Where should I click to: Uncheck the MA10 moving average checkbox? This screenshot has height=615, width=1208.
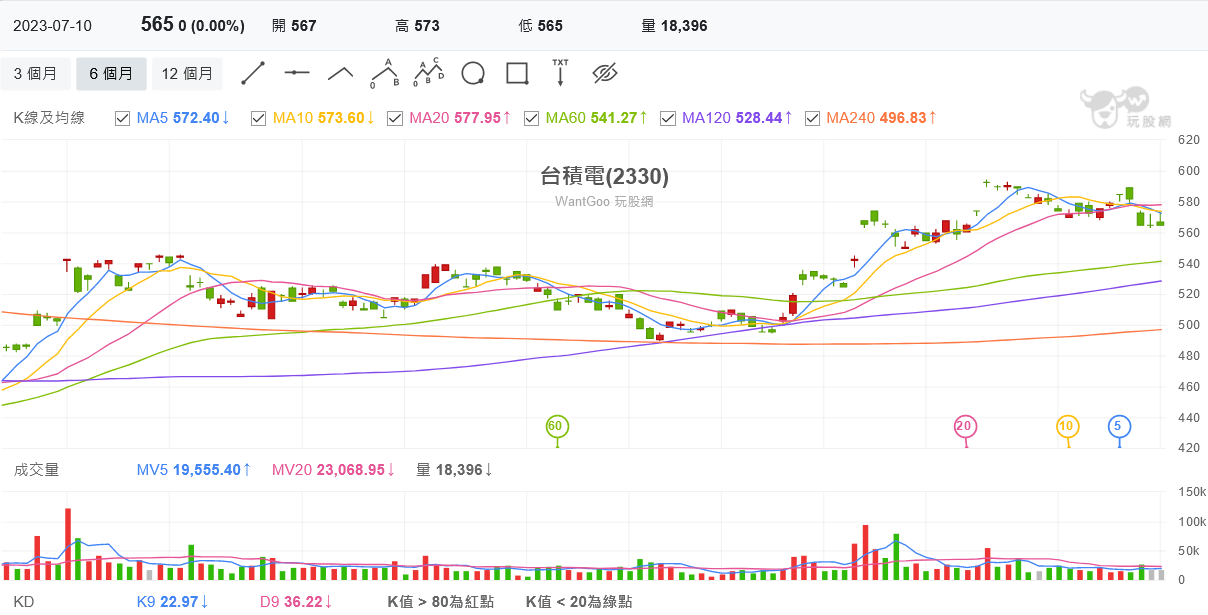pyautogui.click(x=259, y=118)
